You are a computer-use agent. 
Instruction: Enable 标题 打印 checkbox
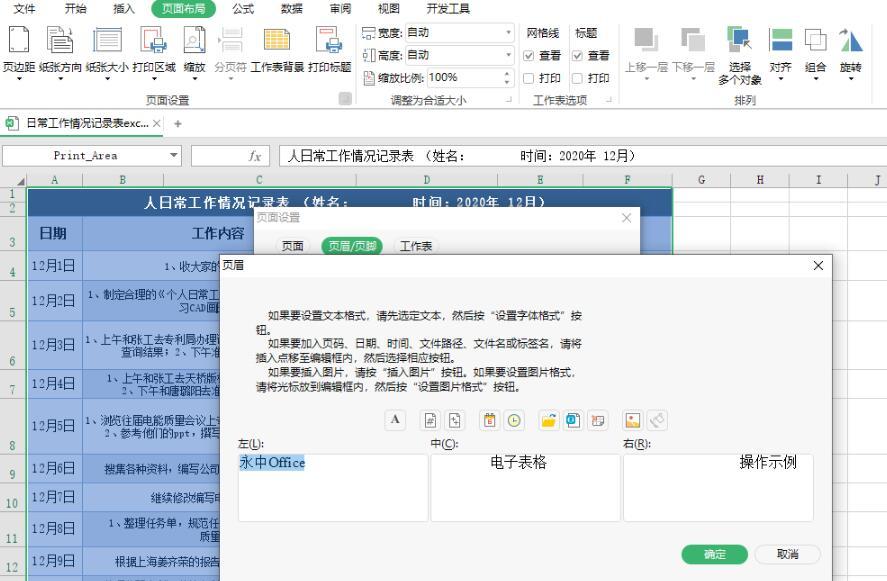pyautogui.click(x=578, y=78)
